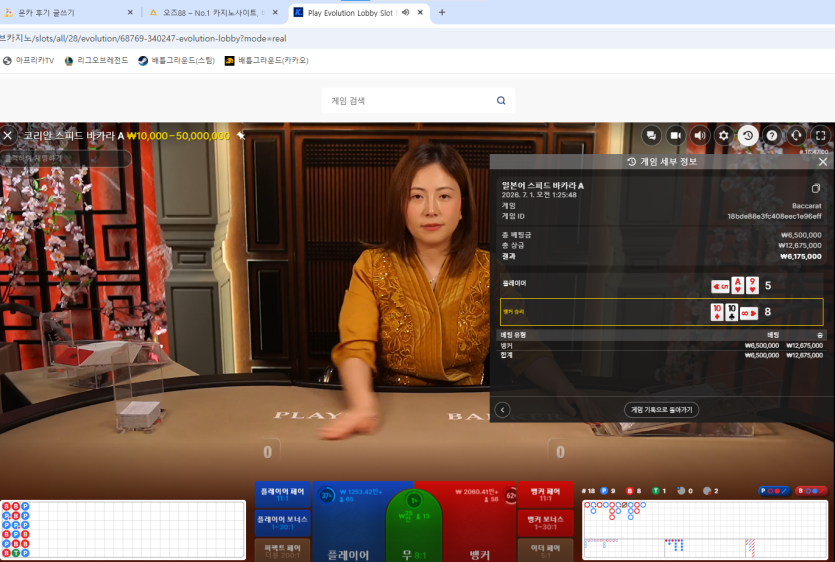835x562 pixels.
Task: Click the 베팅 유형 column header
Action: [513, 335]
